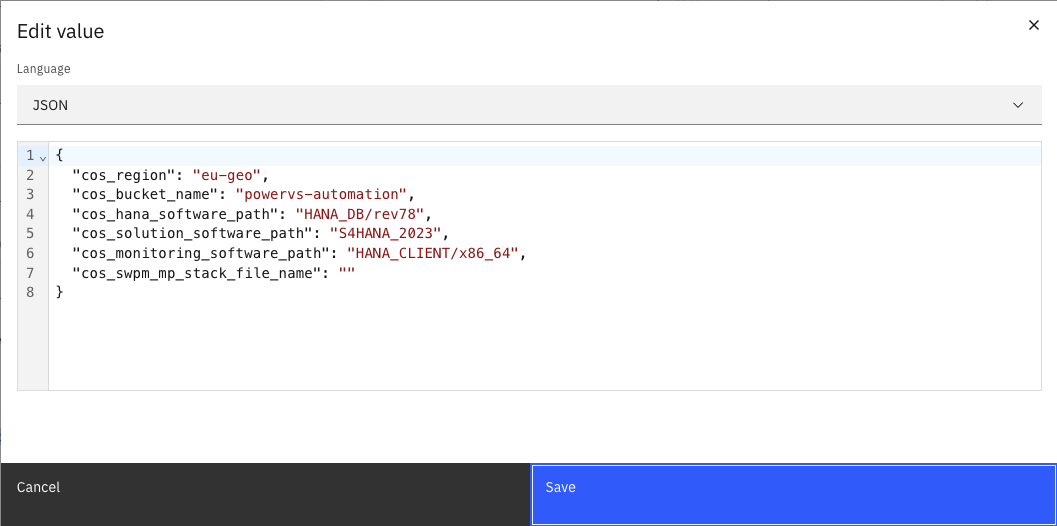Click the "cos_swpm_mp_stack_file_name" key
1057x526 pixels.
[x=196, y=272]
